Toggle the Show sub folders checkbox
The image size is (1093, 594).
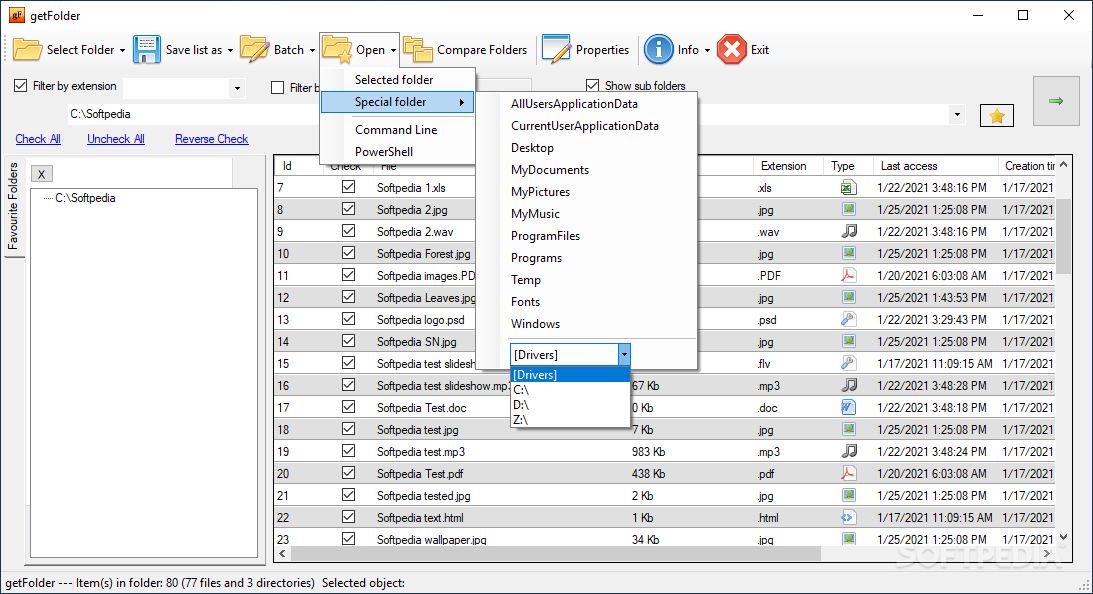(593, 86)
